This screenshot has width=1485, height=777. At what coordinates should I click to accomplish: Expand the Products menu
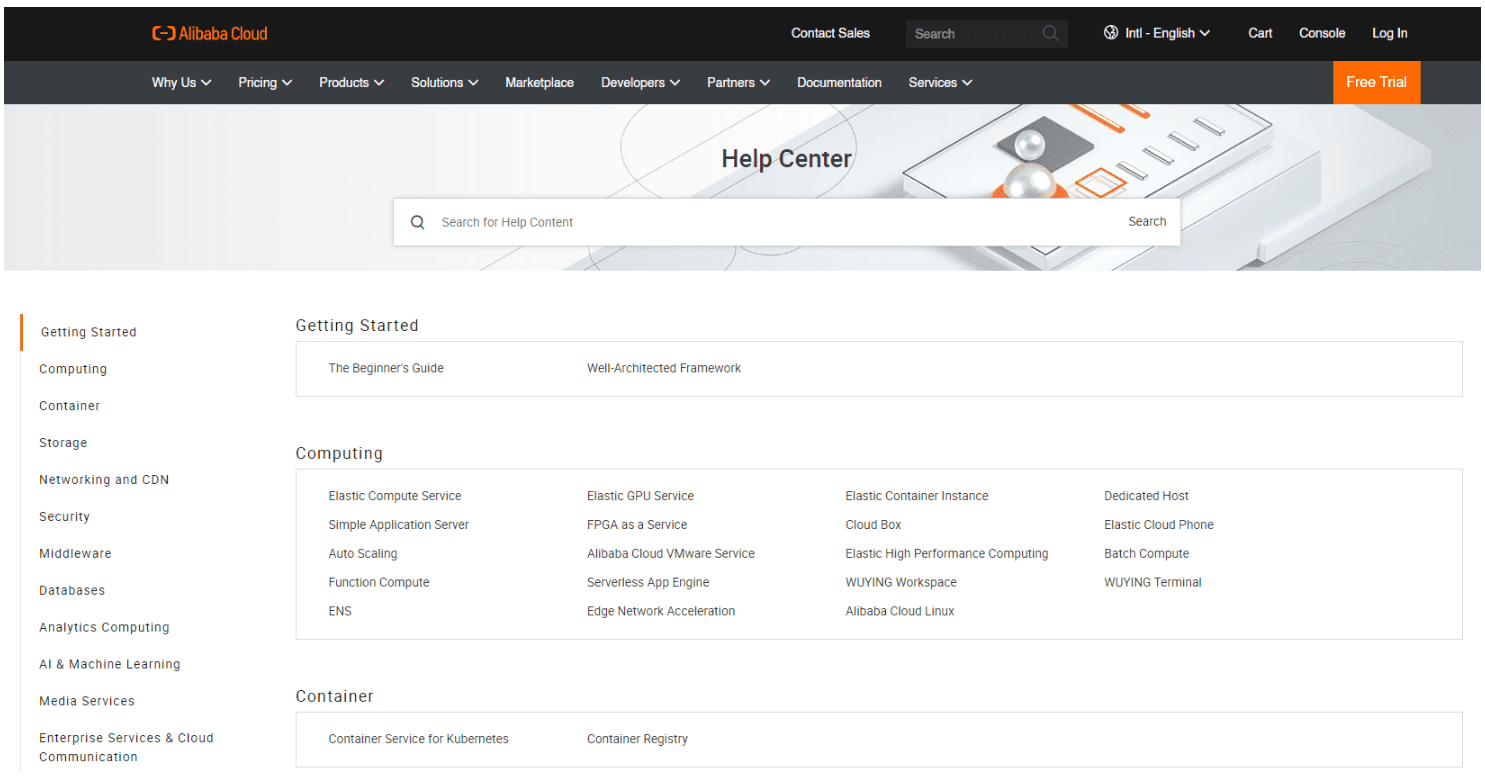click(351, 83)
